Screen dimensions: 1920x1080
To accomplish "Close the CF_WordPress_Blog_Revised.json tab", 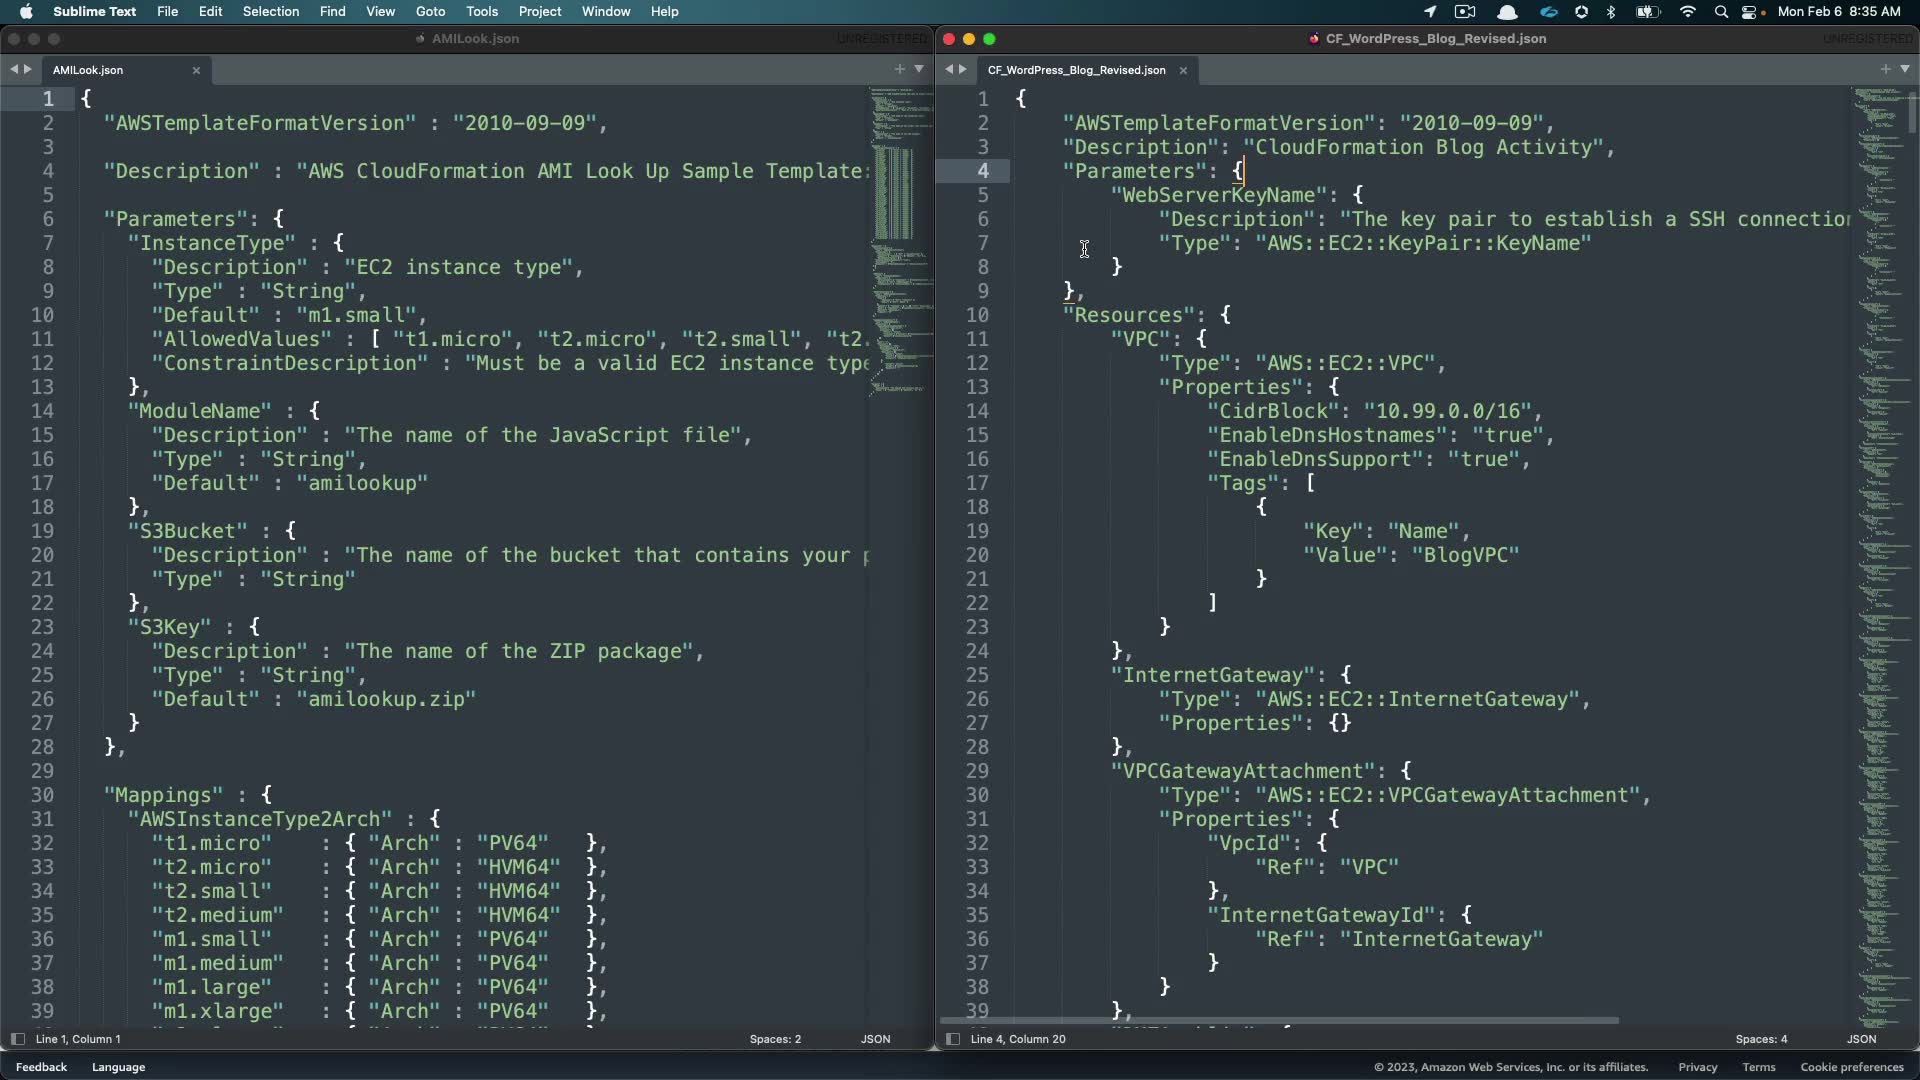I will 1183,70.
